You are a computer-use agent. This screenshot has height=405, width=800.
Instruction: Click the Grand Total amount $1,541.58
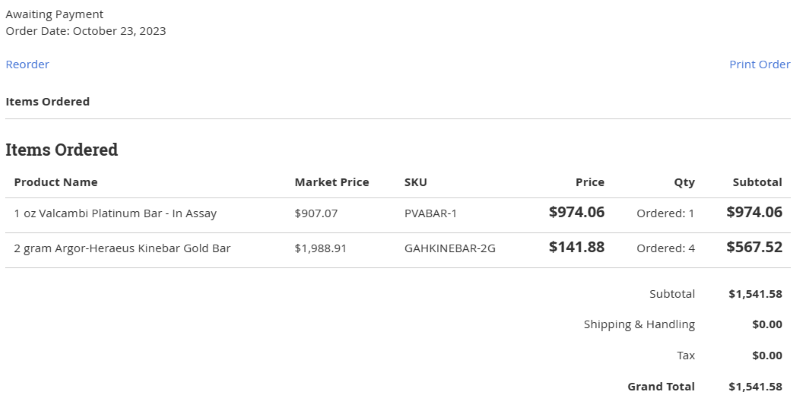755,386
